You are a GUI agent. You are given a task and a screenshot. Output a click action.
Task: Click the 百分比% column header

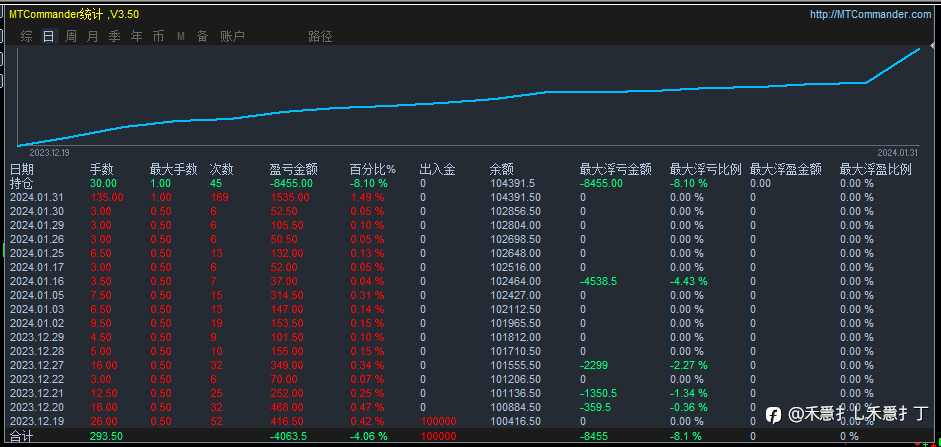click(373, 170)
